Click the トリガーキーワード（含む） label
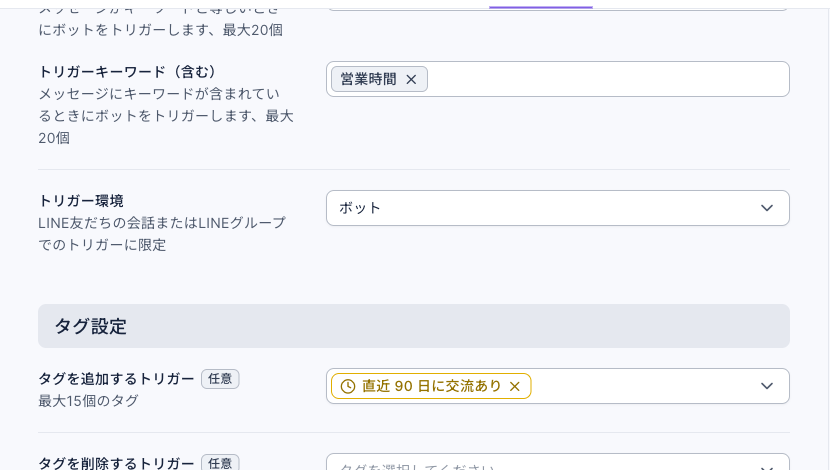 click(127, 71)
